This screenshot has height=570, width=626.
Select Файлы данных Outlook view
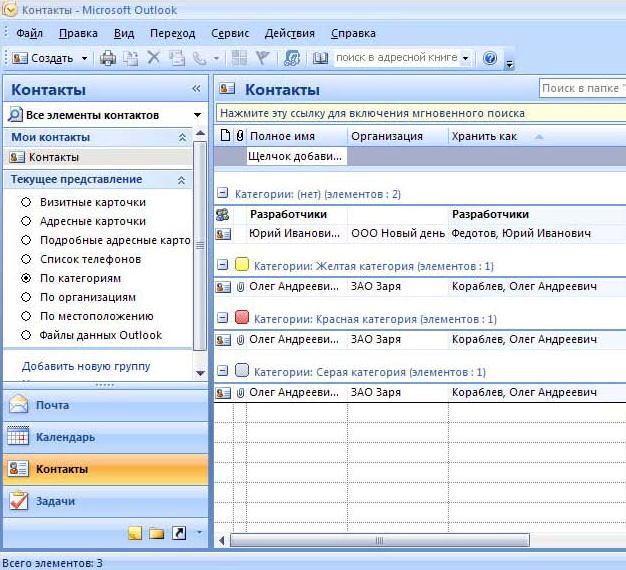pos(26,335)
